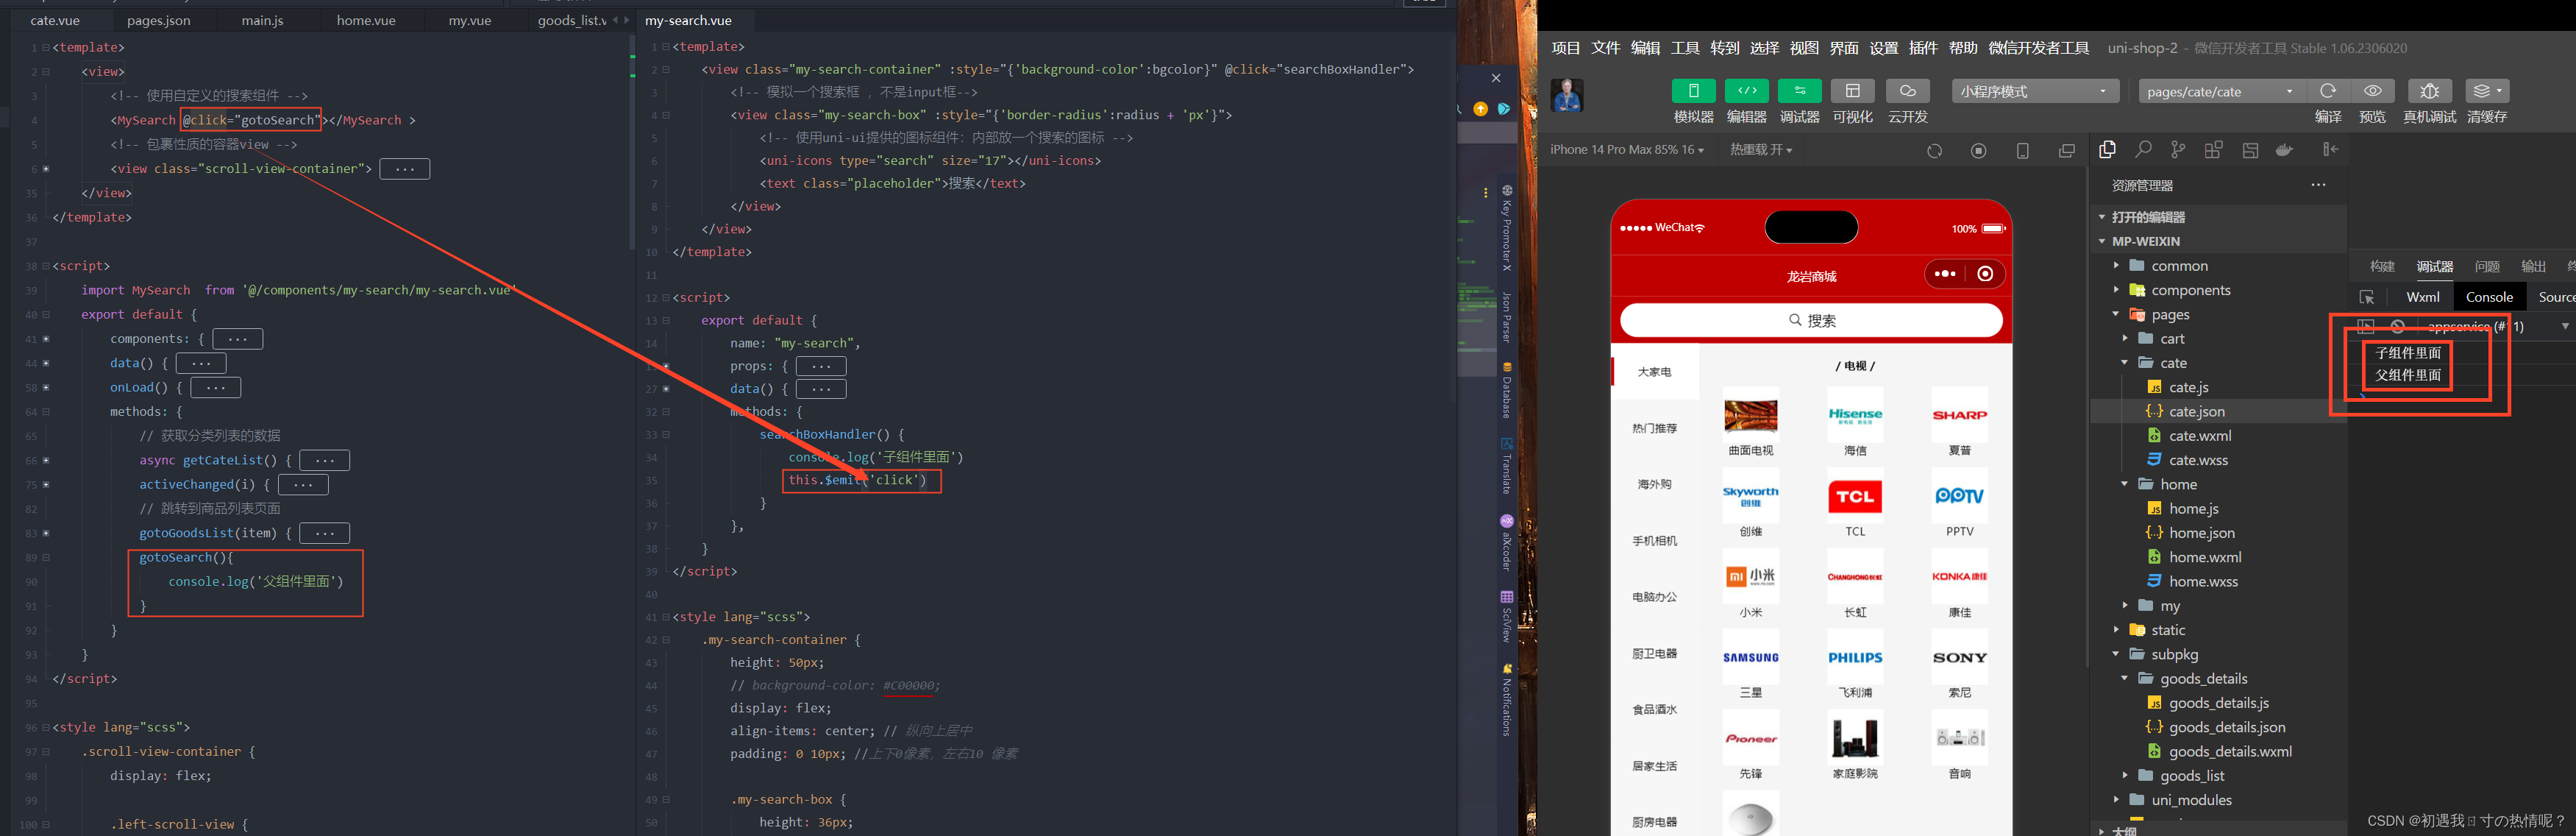The width and height of the screenshot is (2576, 836).
Task: Click the simulator refresh icon
Action: [x=1935, y=151]
